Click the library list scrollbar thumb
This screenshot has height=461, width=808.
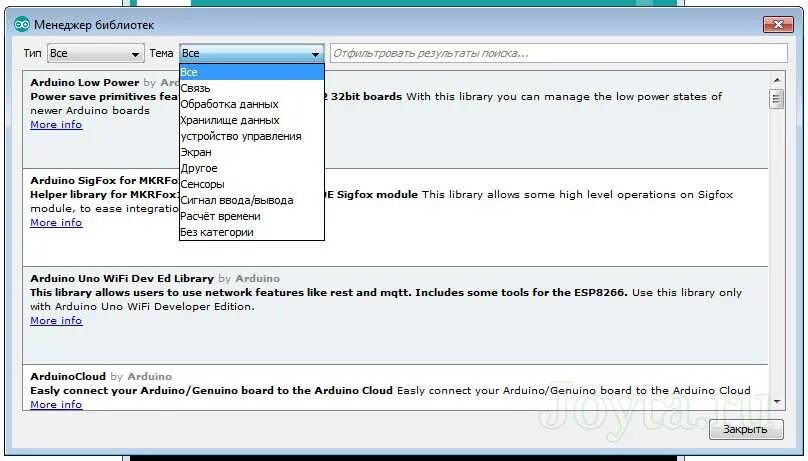(x=777, y=98)
